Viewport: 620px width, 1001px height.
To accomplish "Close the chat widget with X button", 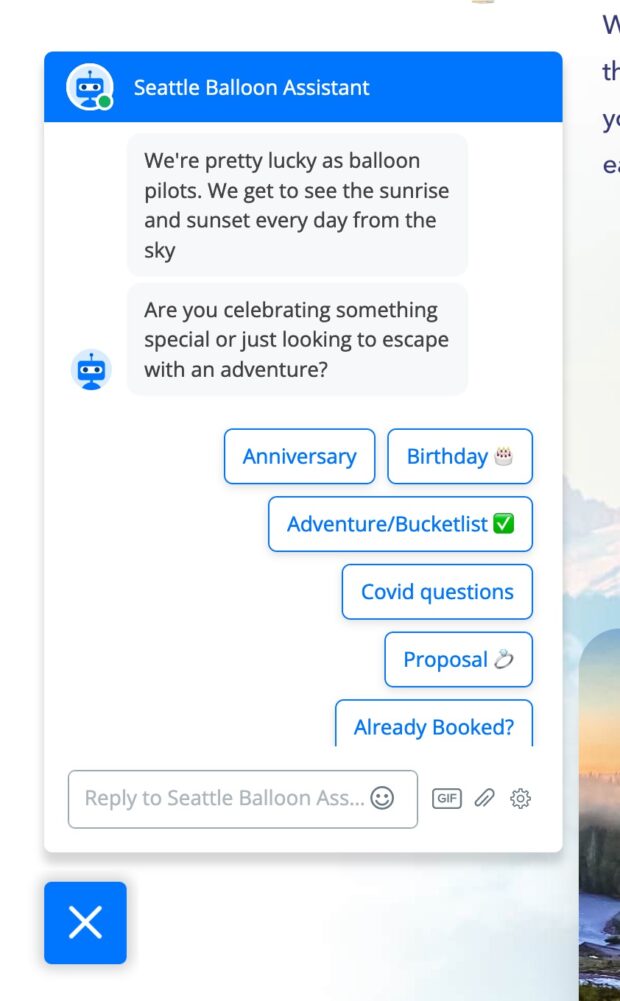I will click(x=85, y=923).
